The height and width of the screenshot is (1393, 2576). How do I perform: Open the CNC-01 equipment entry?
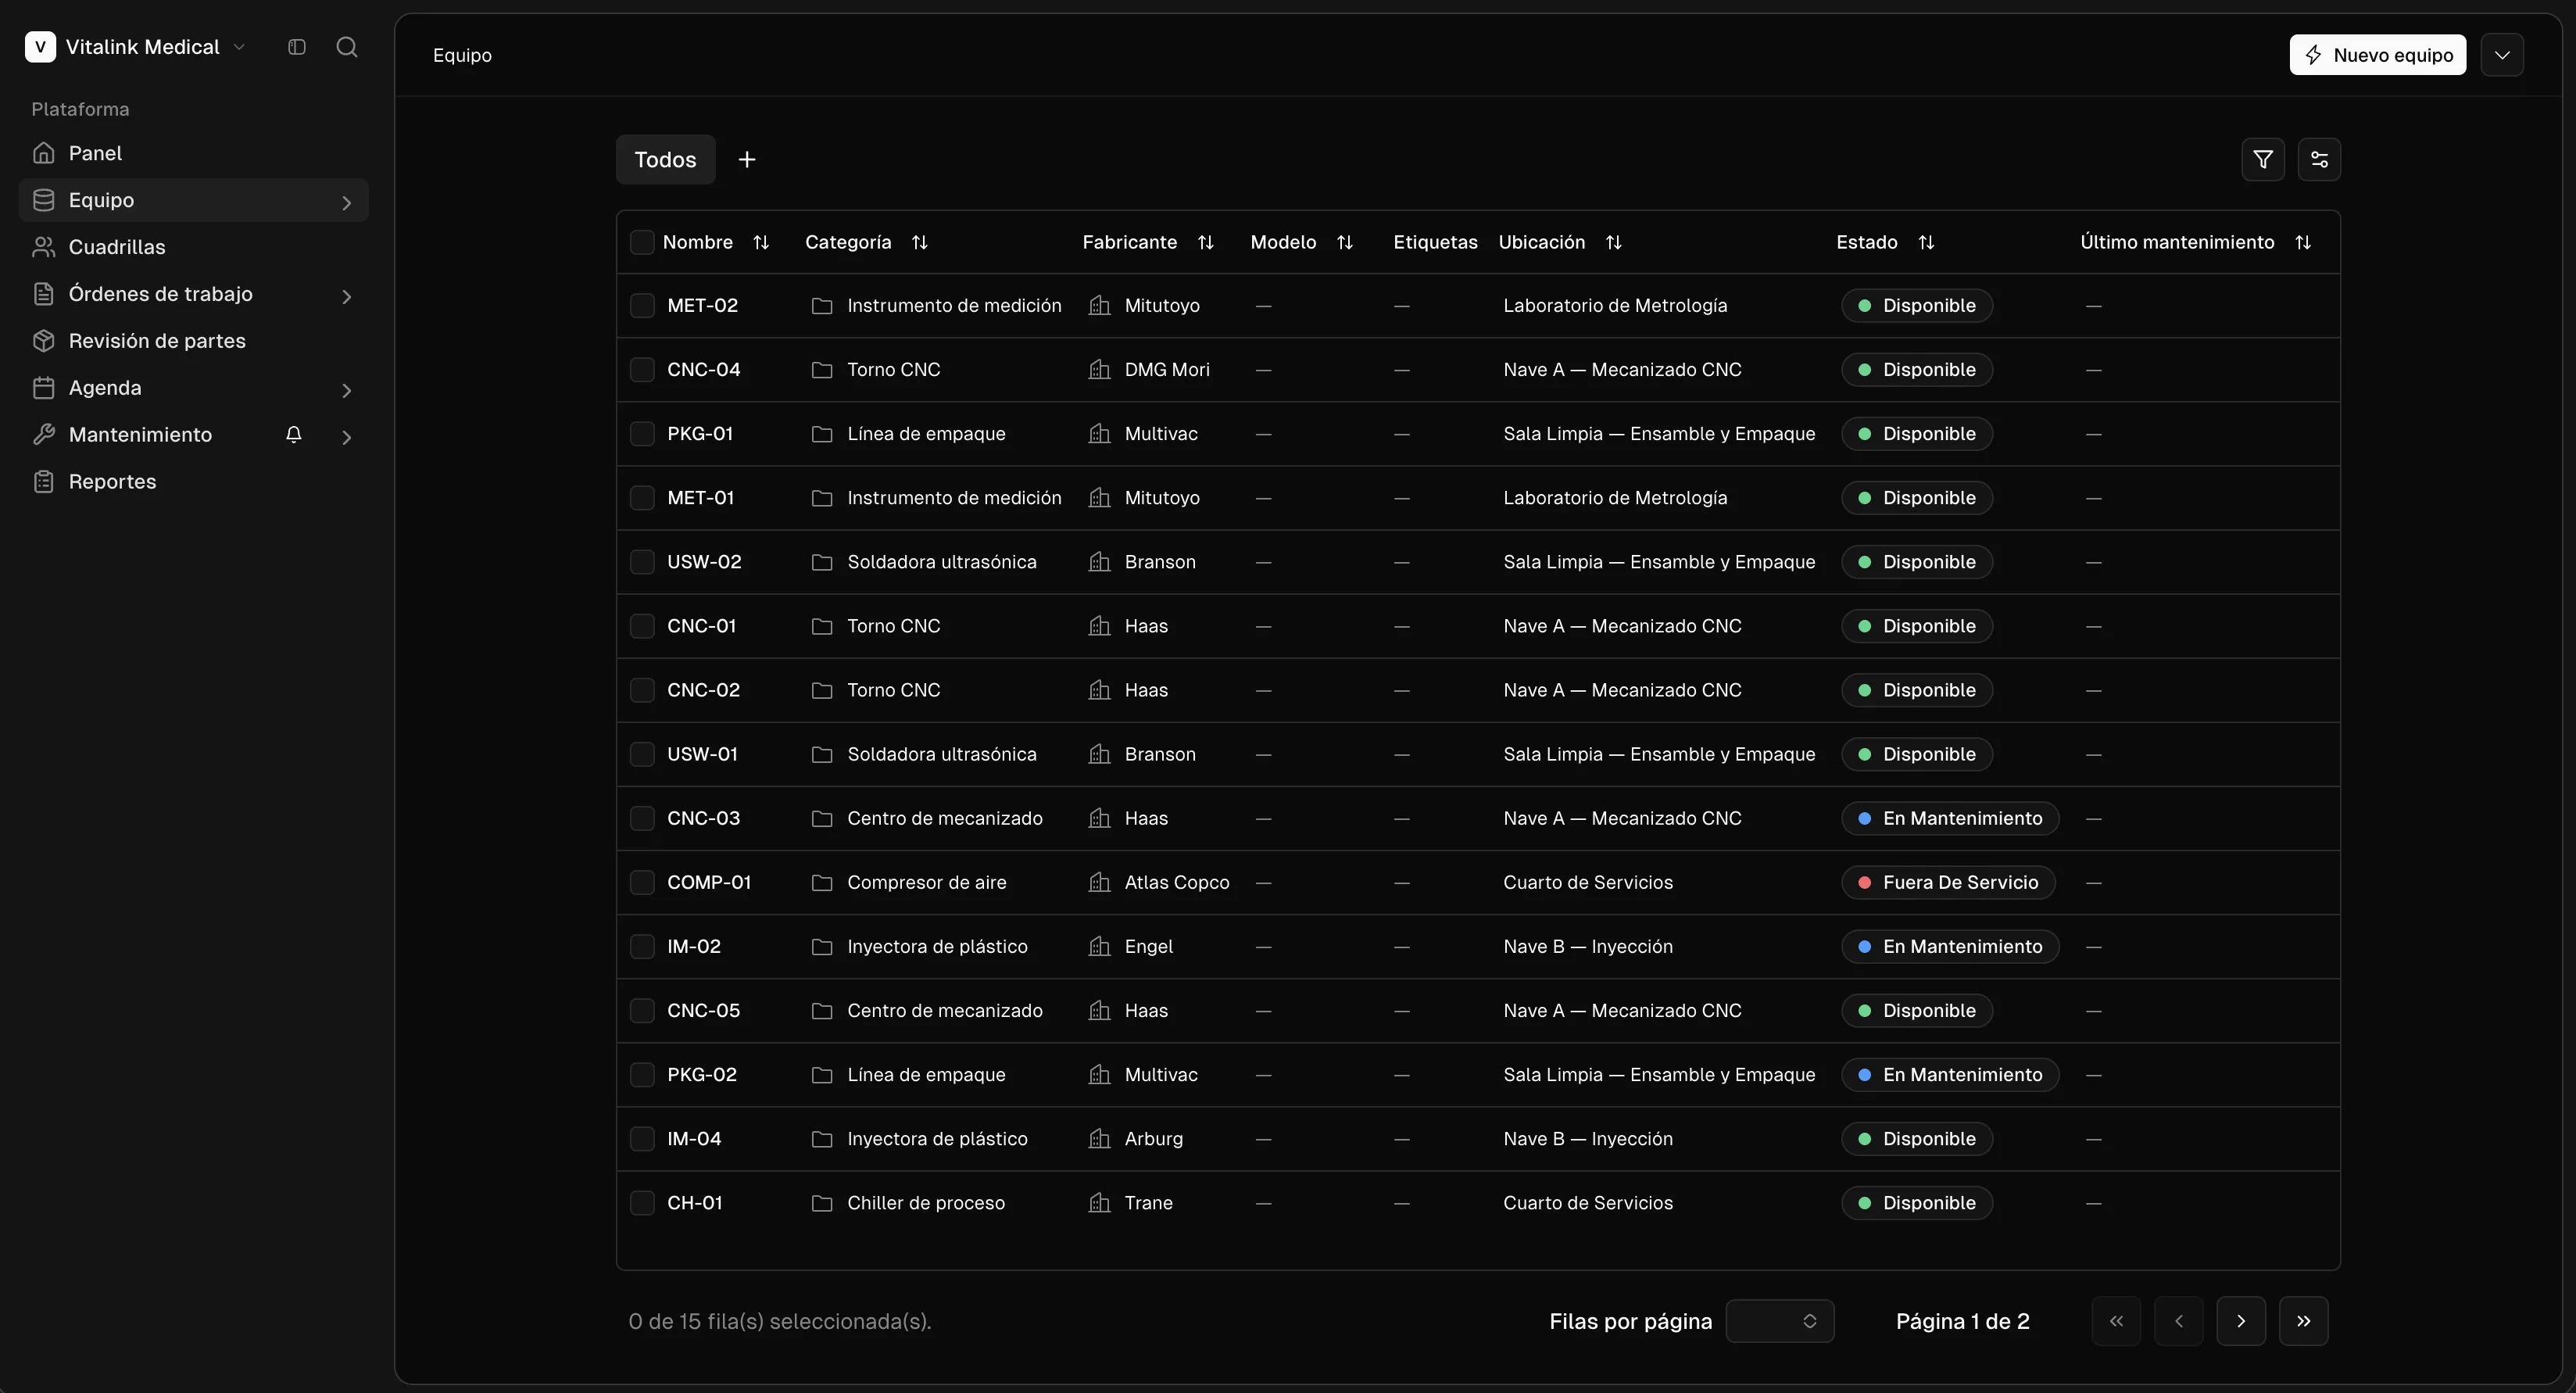coord(701,626)
